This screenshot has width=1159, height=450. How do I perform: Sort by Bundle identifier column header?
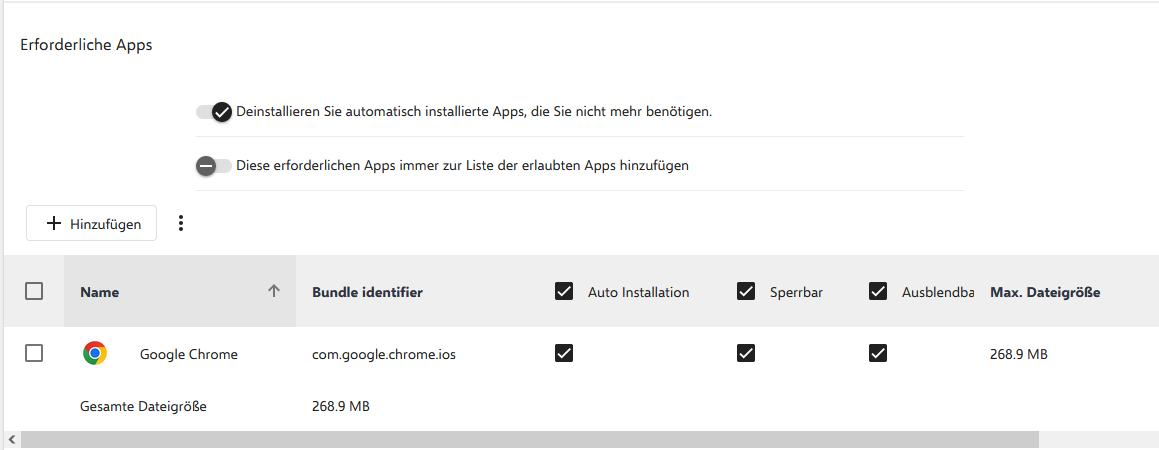click(367, 293)
